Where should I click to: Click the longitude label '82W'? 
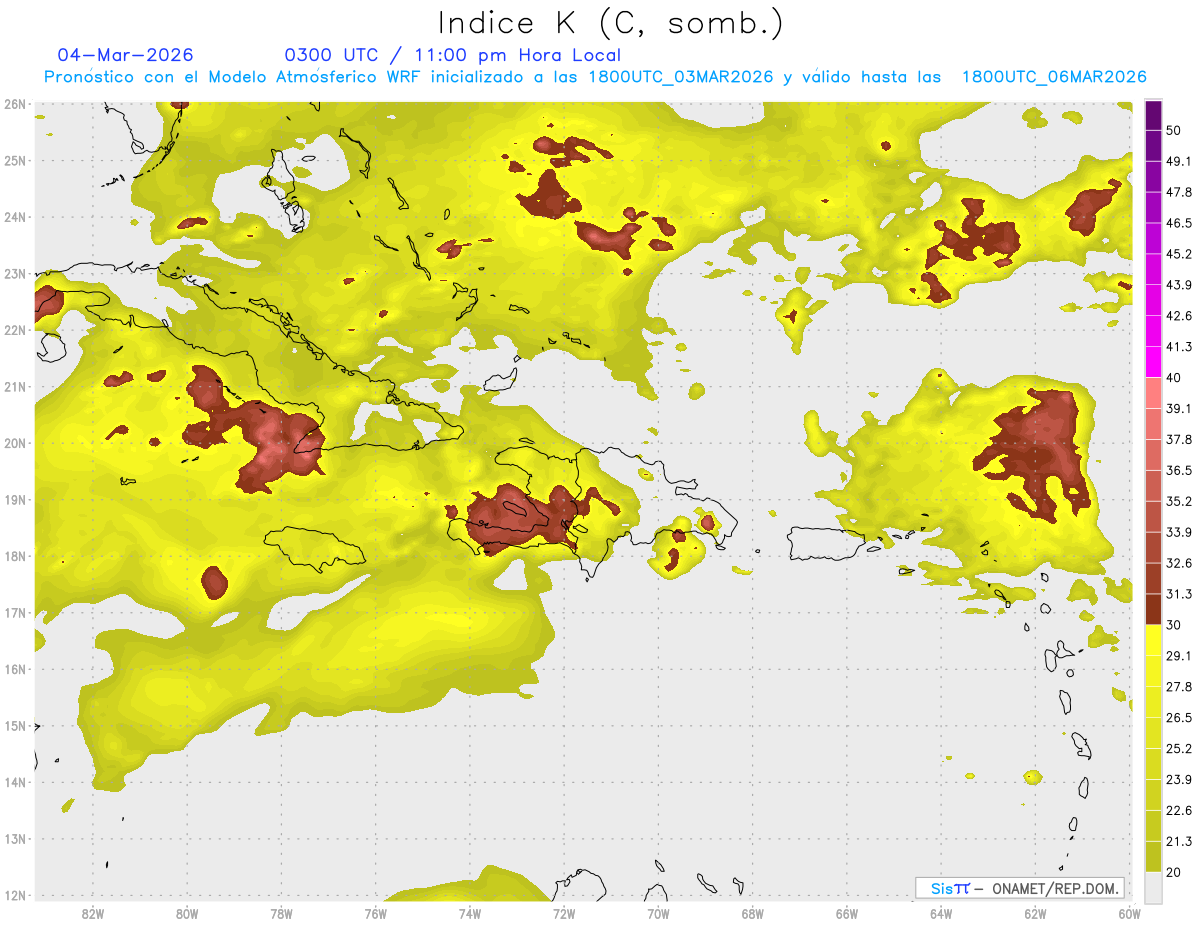click(x=92, y=913)
